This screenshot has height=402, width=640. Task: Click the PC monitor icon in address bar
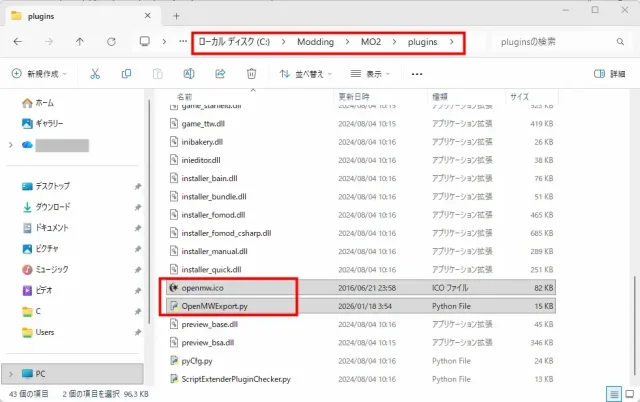pyautogui.click(x=144, y=42)
